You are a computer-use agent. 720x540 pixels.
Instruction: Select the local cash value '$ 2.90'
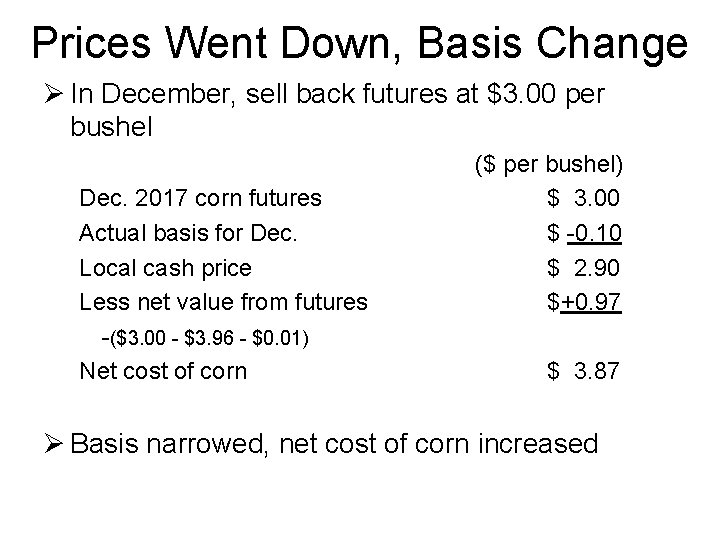click(x=584, y=268)
